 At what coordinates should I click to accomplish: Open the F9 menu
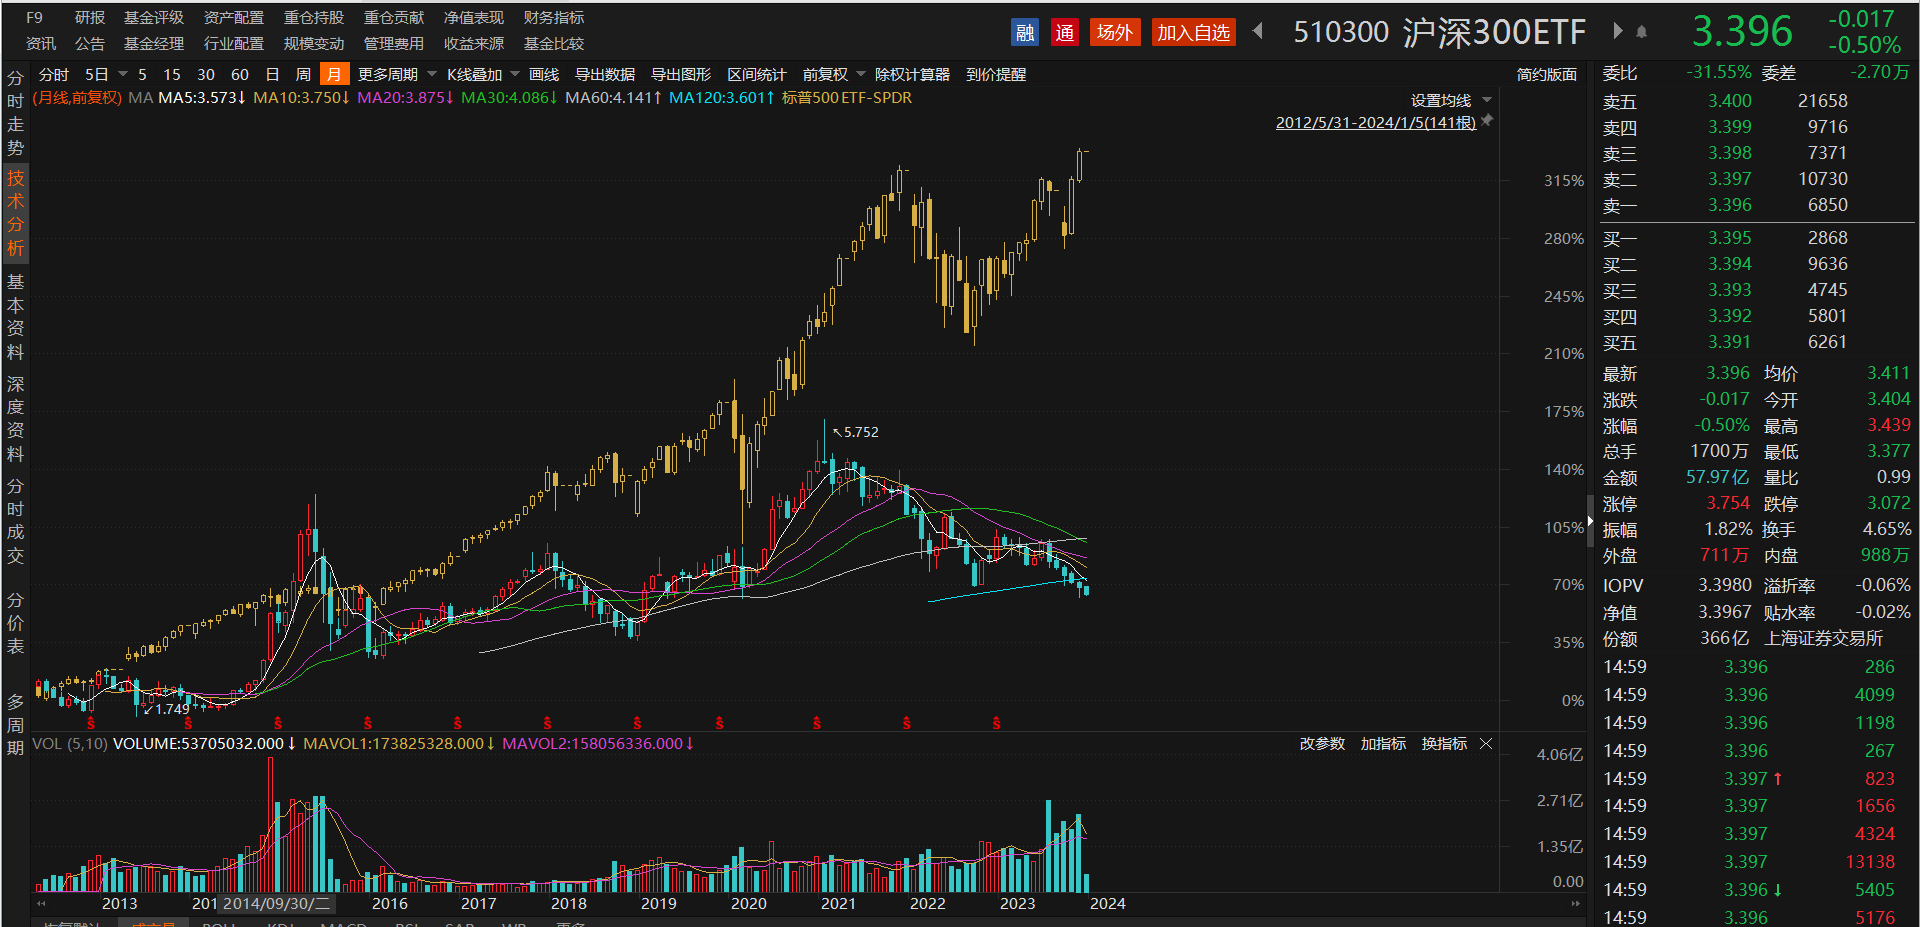(x=35, y=18)
